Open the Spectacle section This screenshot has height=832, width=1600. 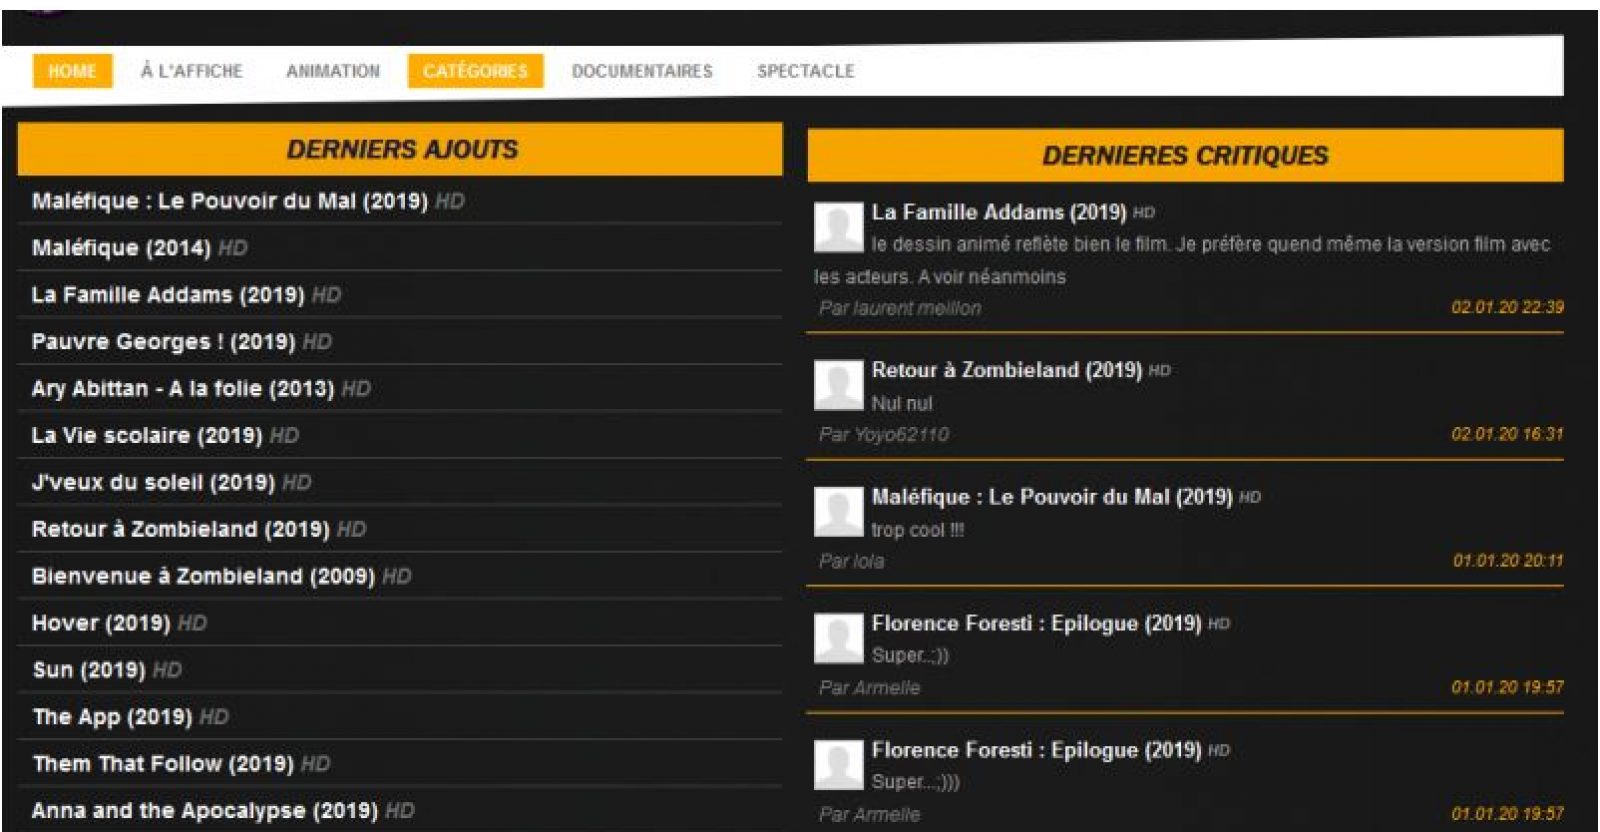click(x=805, y=71)
